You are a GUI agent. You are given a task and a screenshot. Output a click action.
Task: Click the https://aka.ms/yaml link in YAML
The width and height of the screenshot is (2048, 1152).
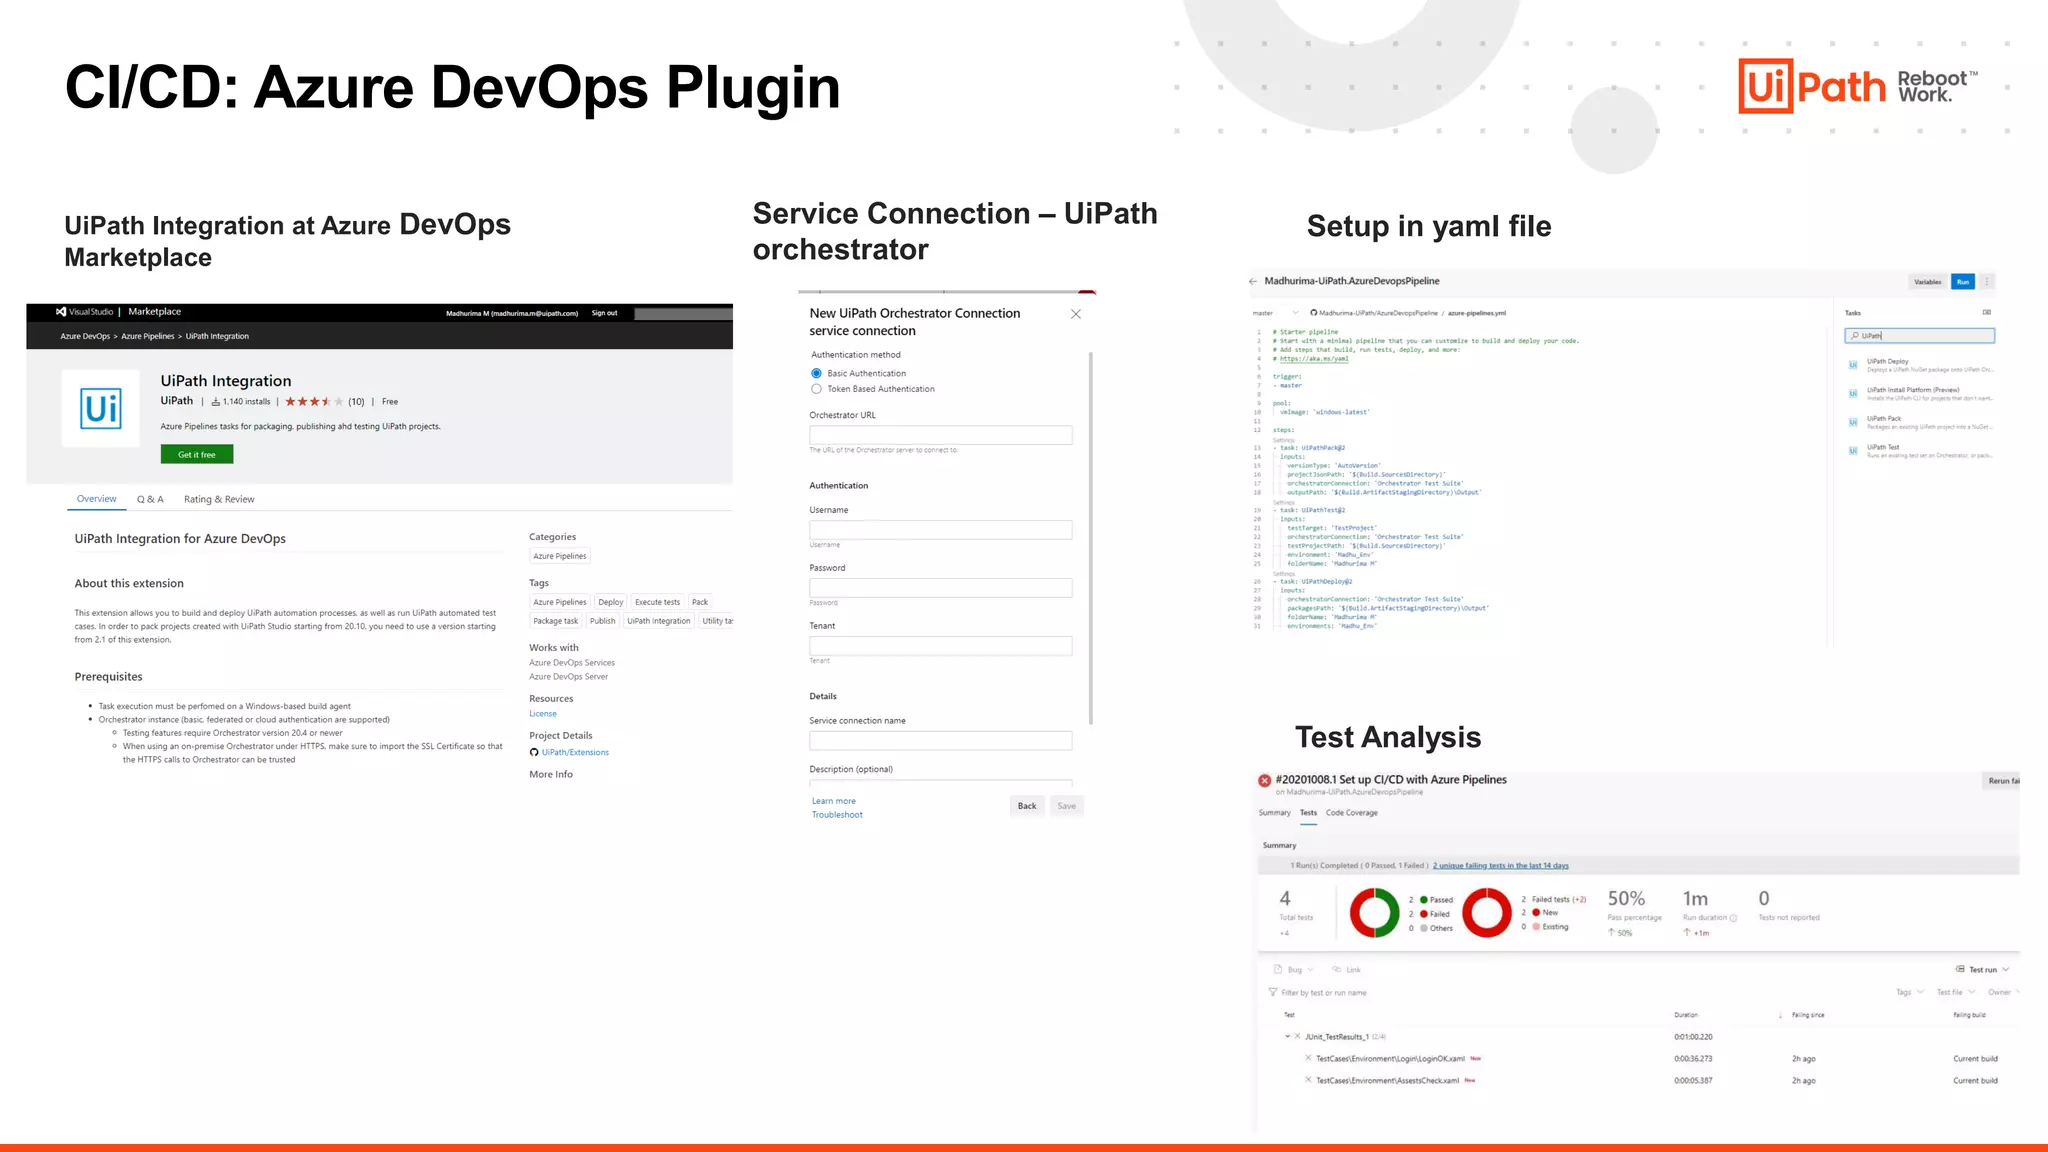pyautogui.click(x=1314, y=359)
